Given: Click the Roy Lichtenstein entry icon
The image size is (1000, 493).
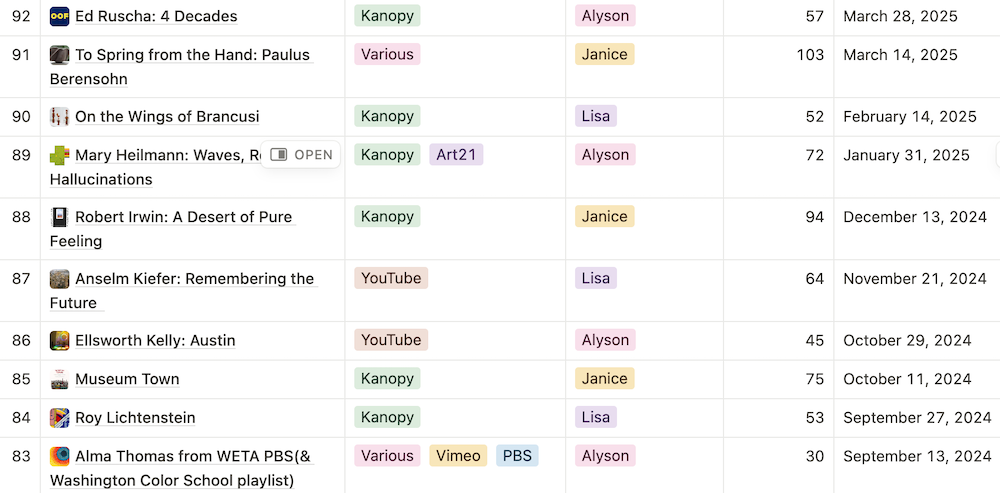Looking at the screenshot, I should [x=59, y=418].
